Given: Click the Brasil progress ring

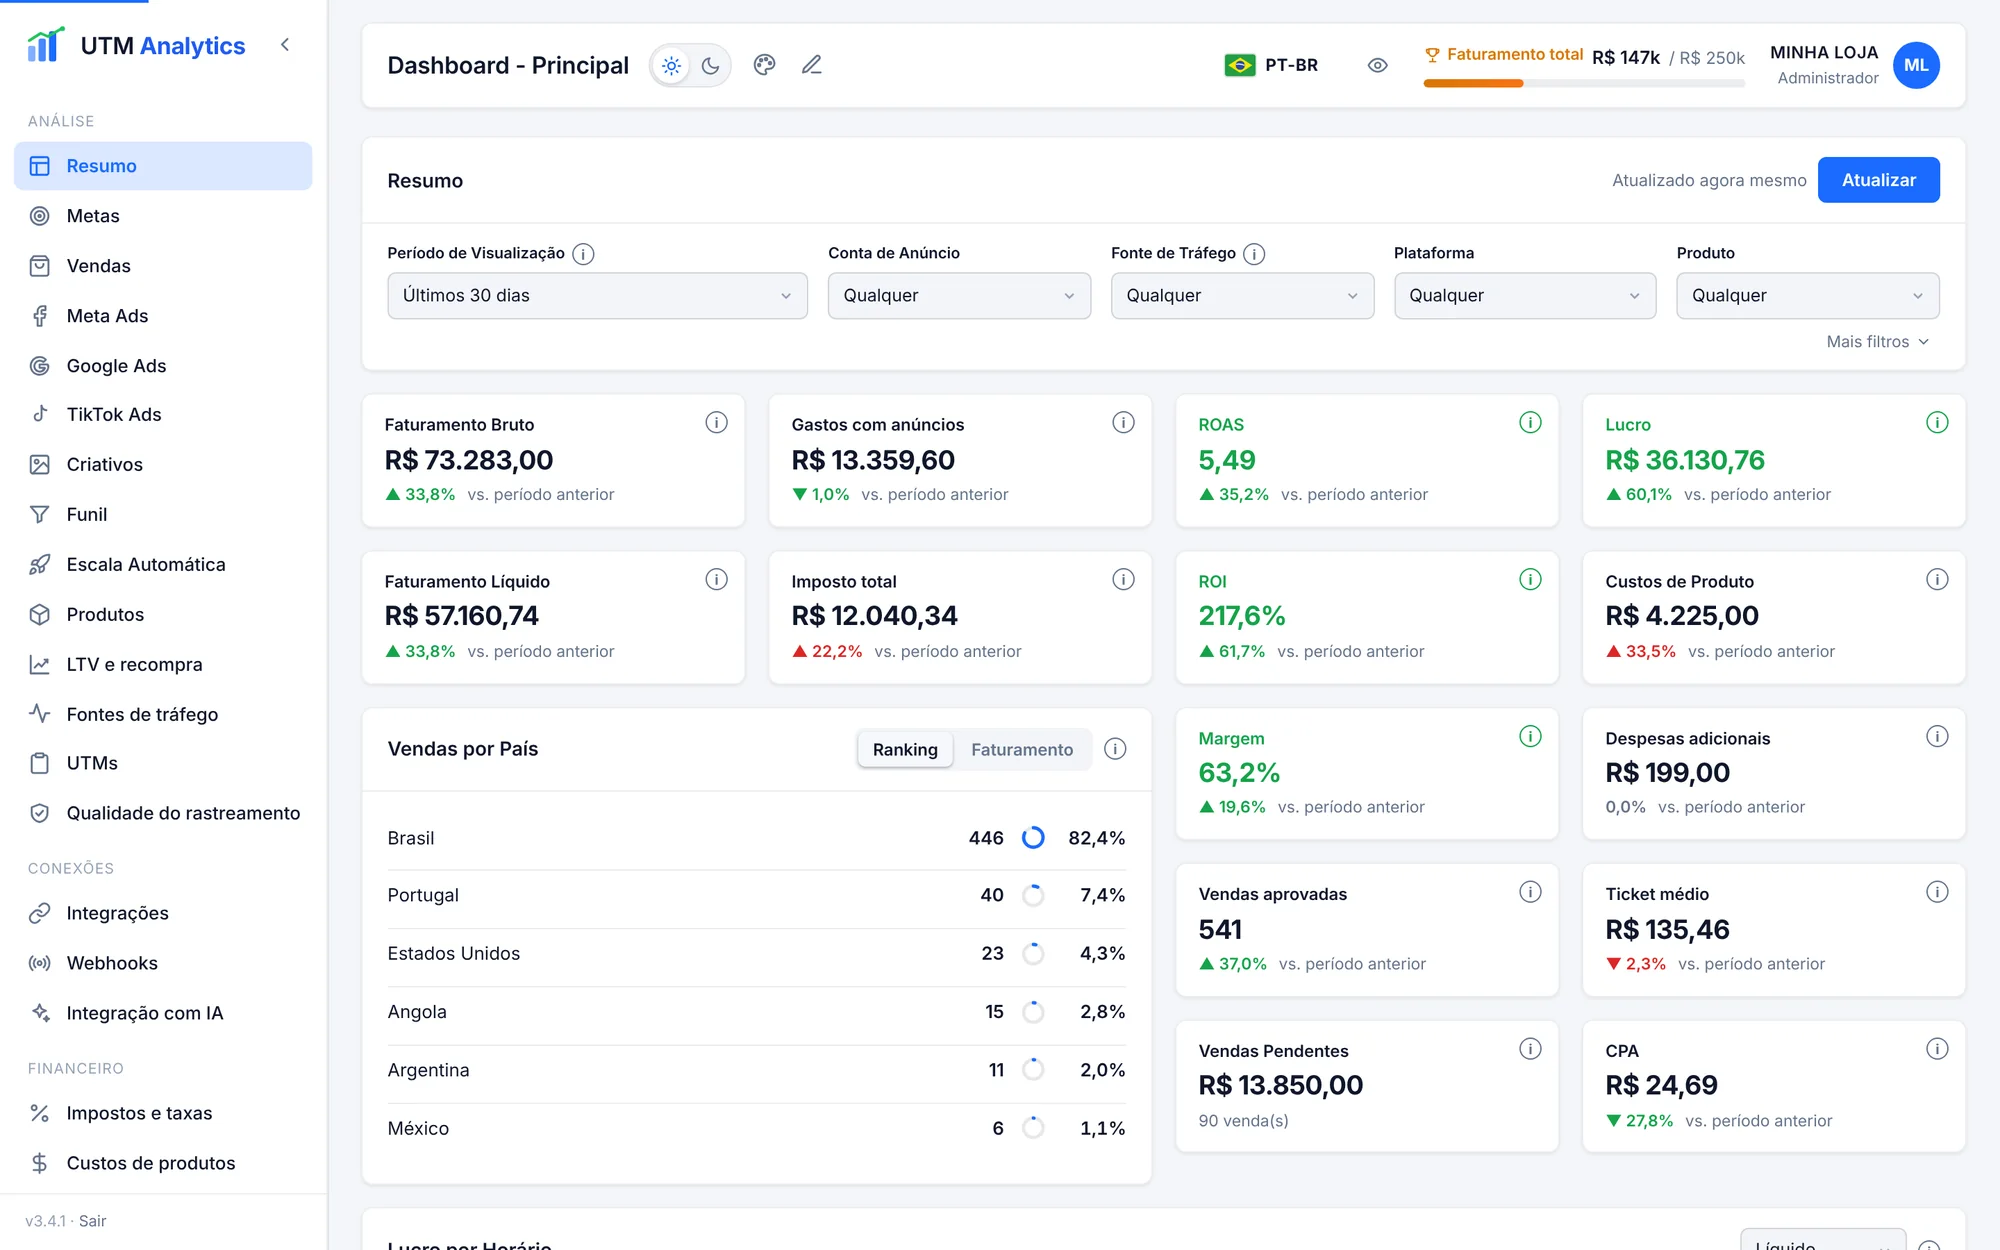Looking at the screenshot, I should [1033, 838].
